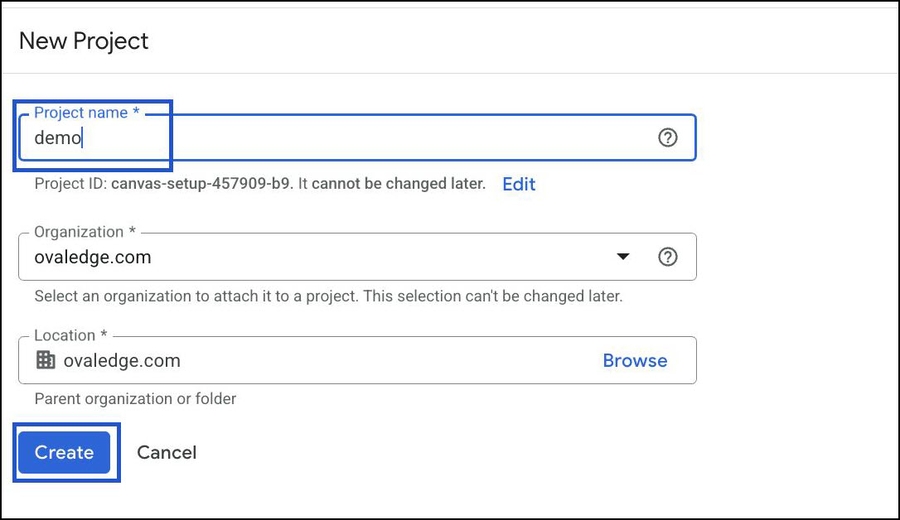The height and width of the screenshot is (520, 900).
Task: Click the "Select an organization" helper text
Action: point(328,297)
